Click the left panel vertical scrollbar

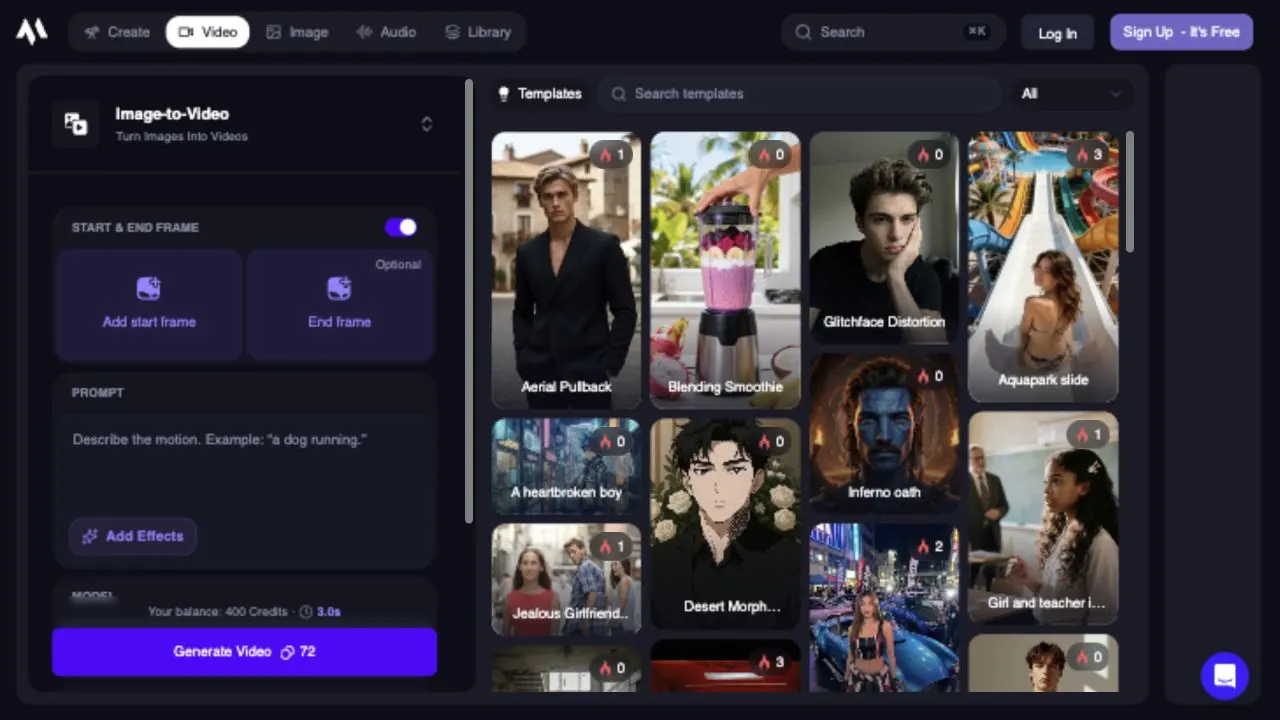click(x=469, y=300)
